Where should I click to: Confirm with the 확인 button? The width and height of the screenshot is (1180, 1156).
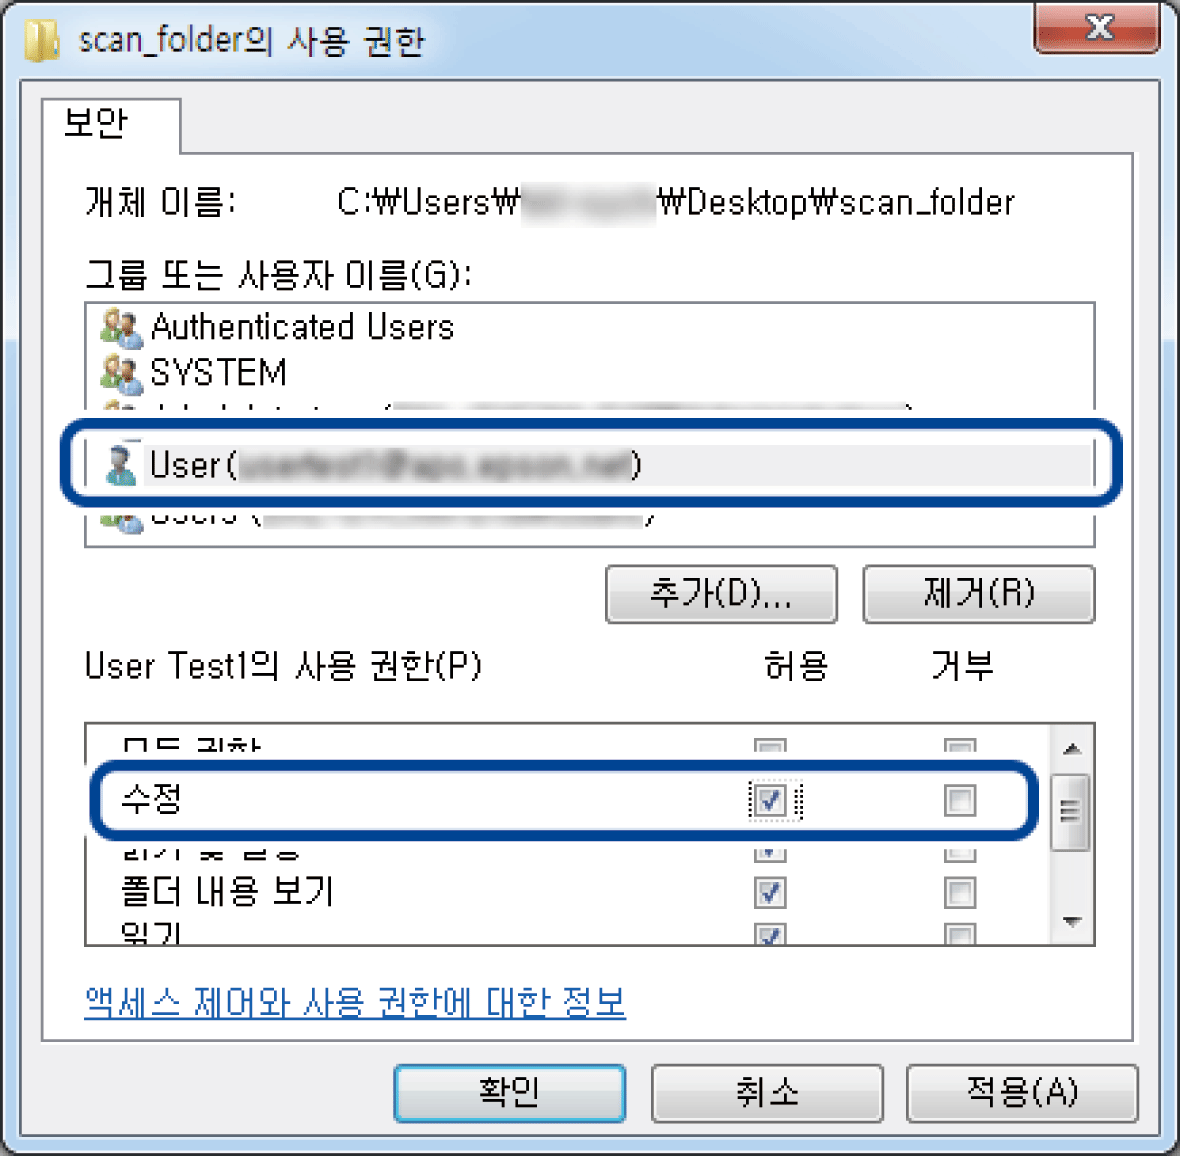pos(509,1093)
